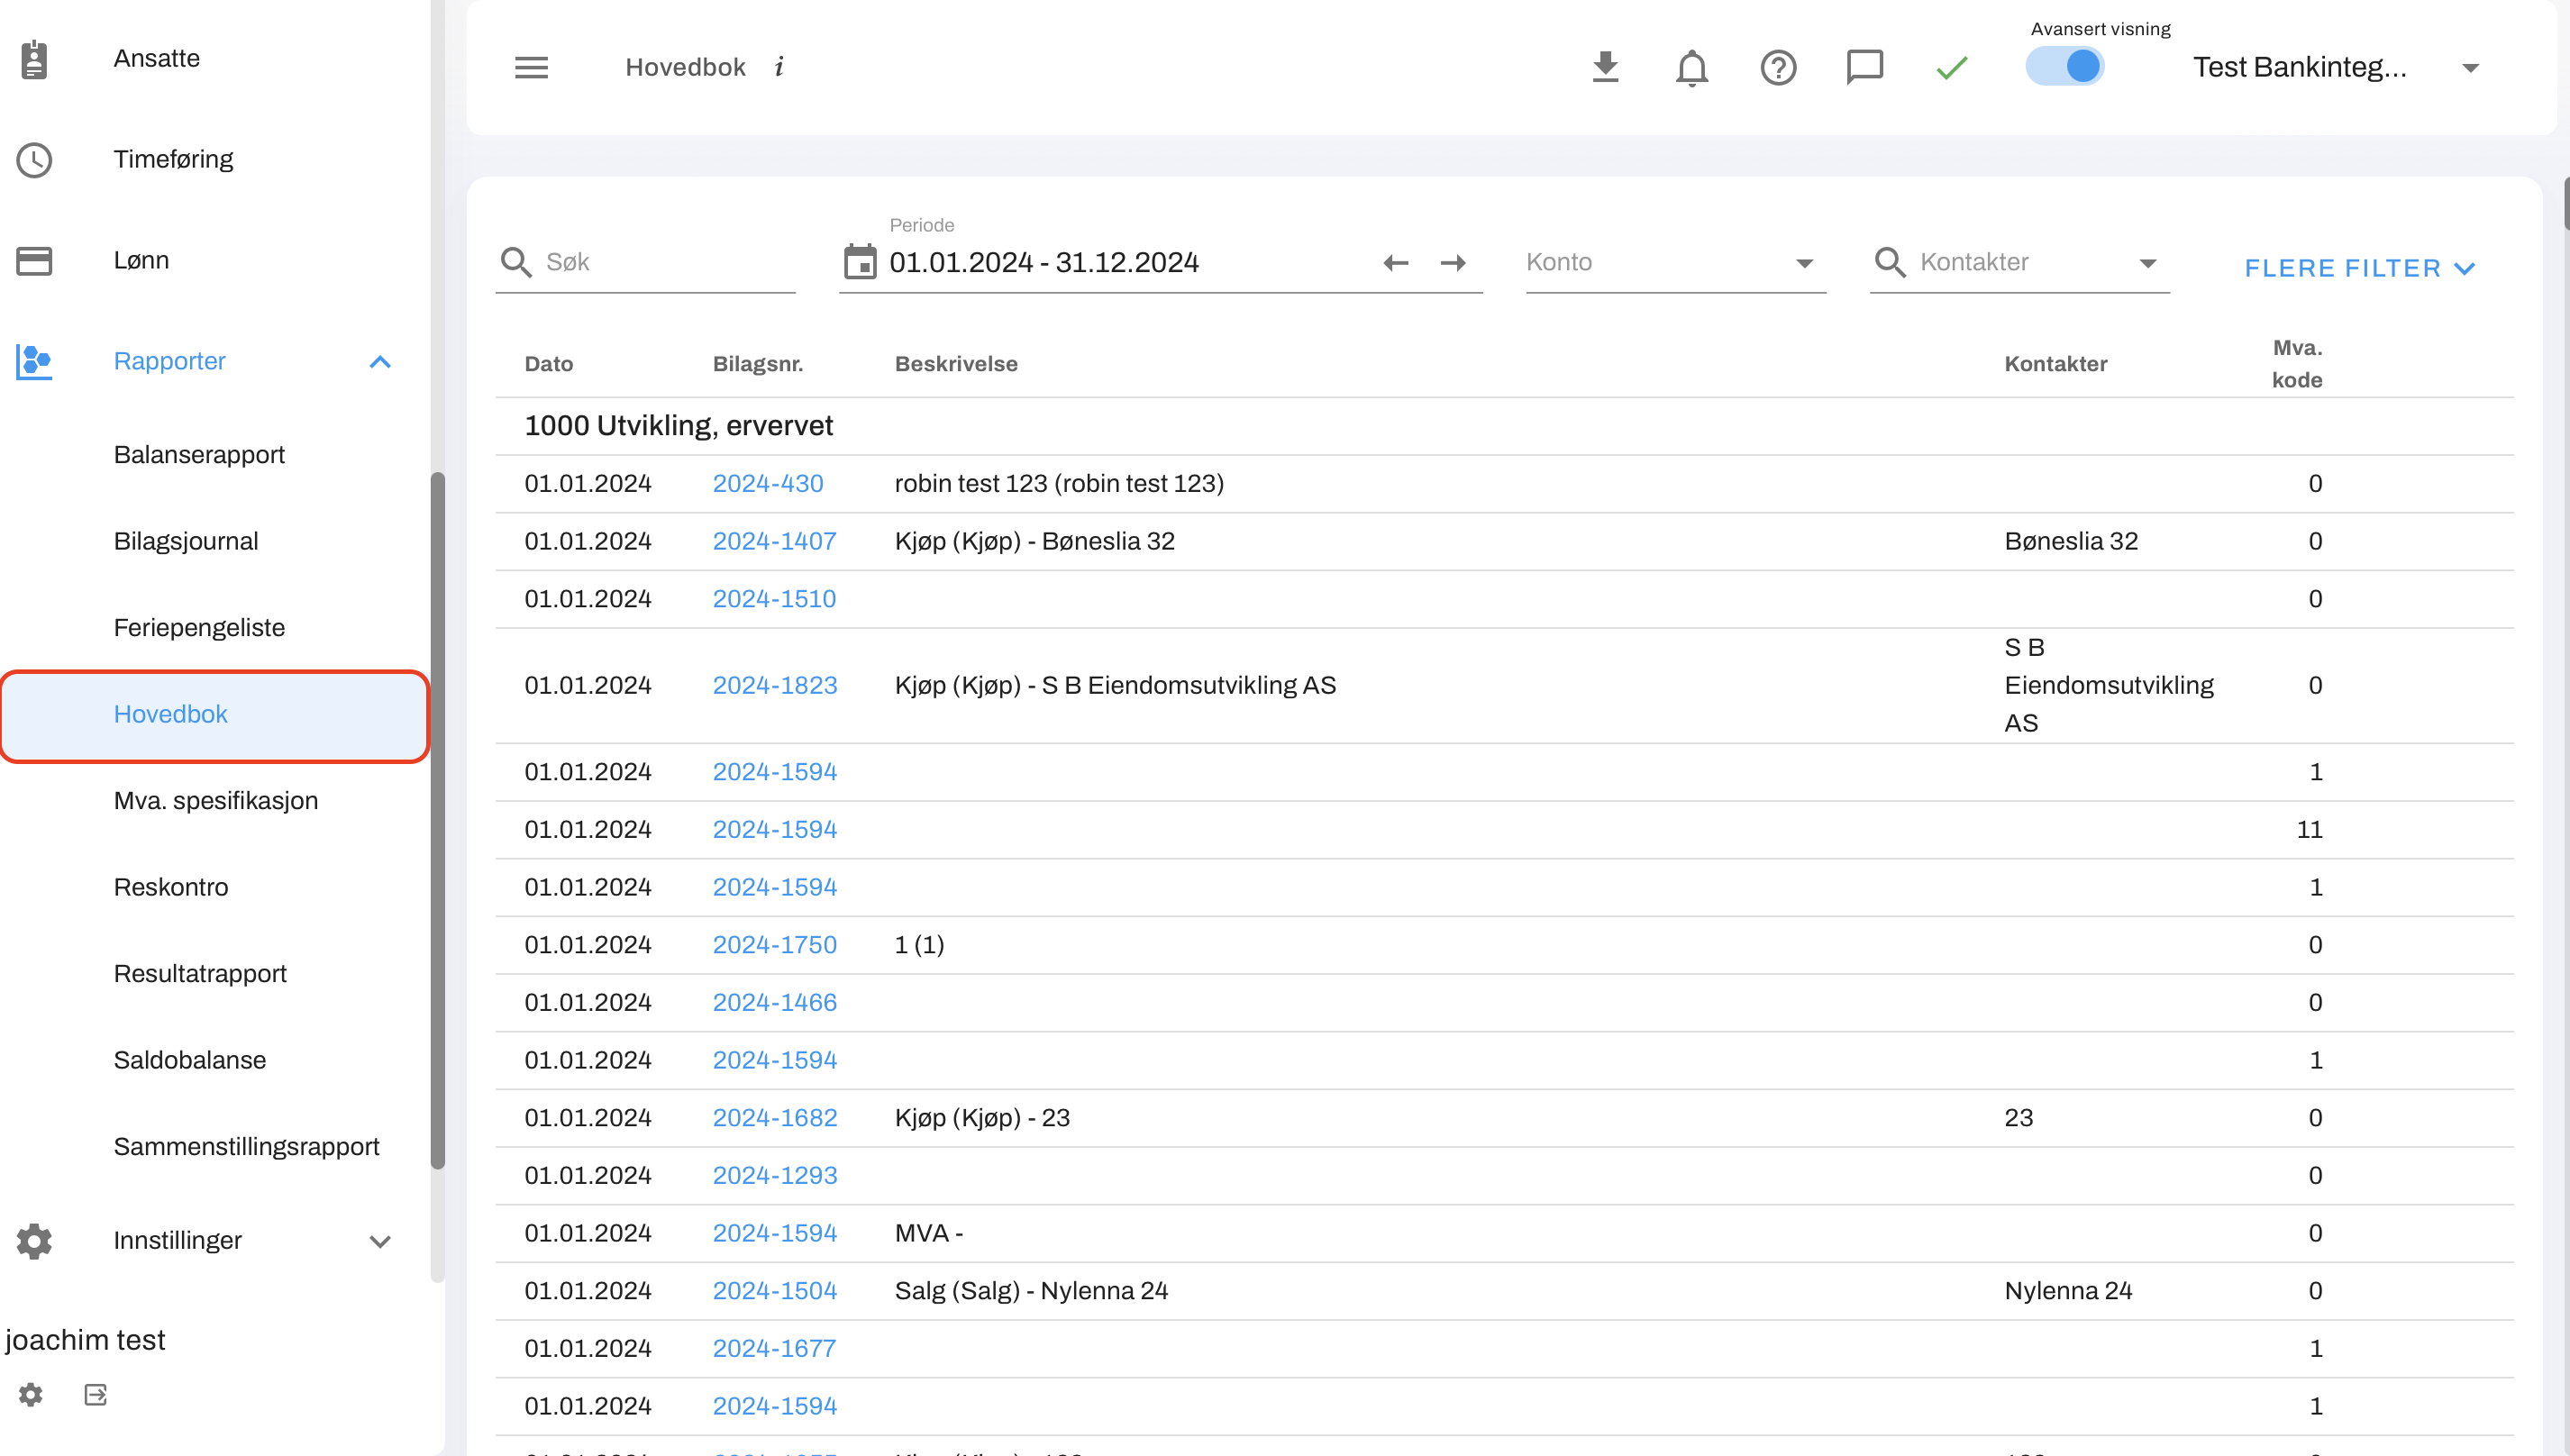Click the green checkmark status icon

pyautogui.click(x=1951, y=67)
